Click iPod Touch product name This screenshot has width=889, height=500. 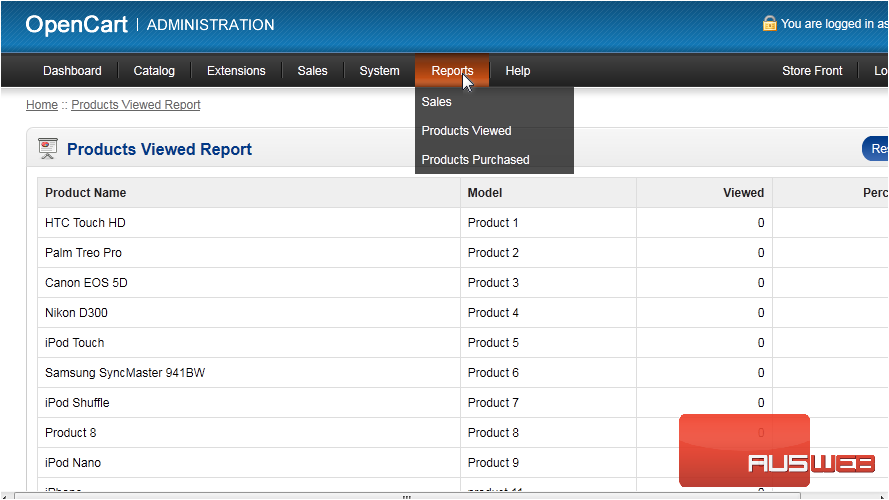74,343
